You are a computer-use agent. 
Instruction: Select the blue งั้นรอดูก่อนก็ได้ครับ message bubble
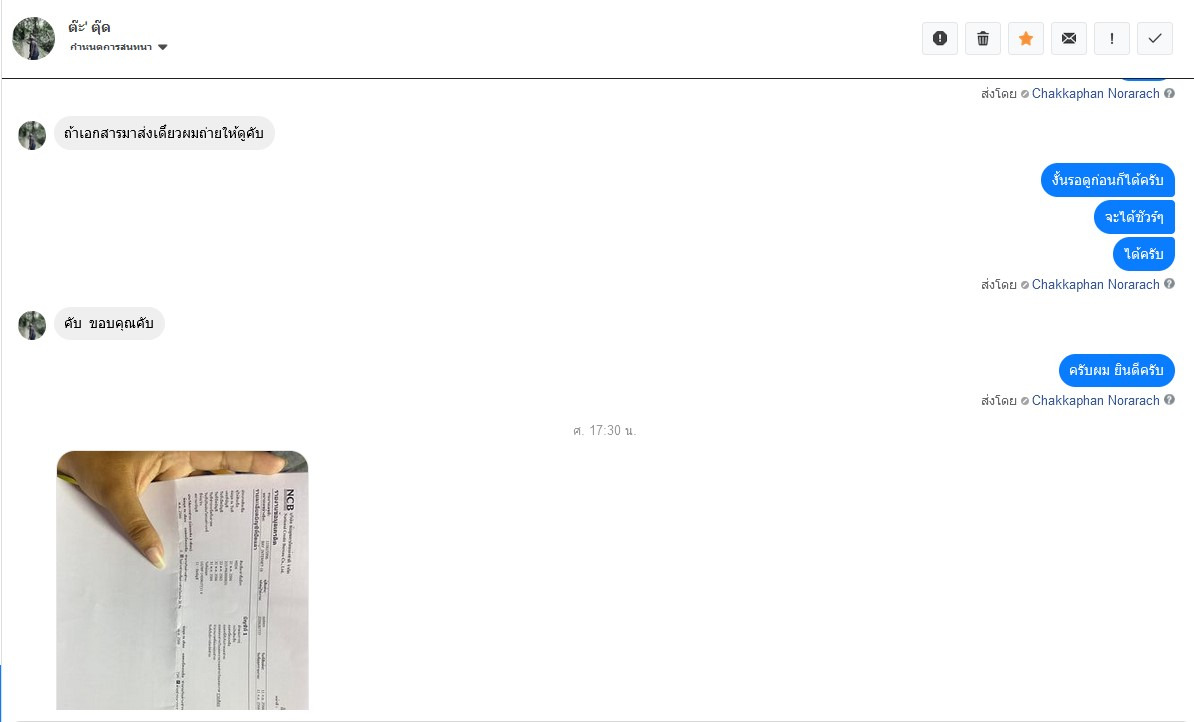click(x=1107, y=180)
